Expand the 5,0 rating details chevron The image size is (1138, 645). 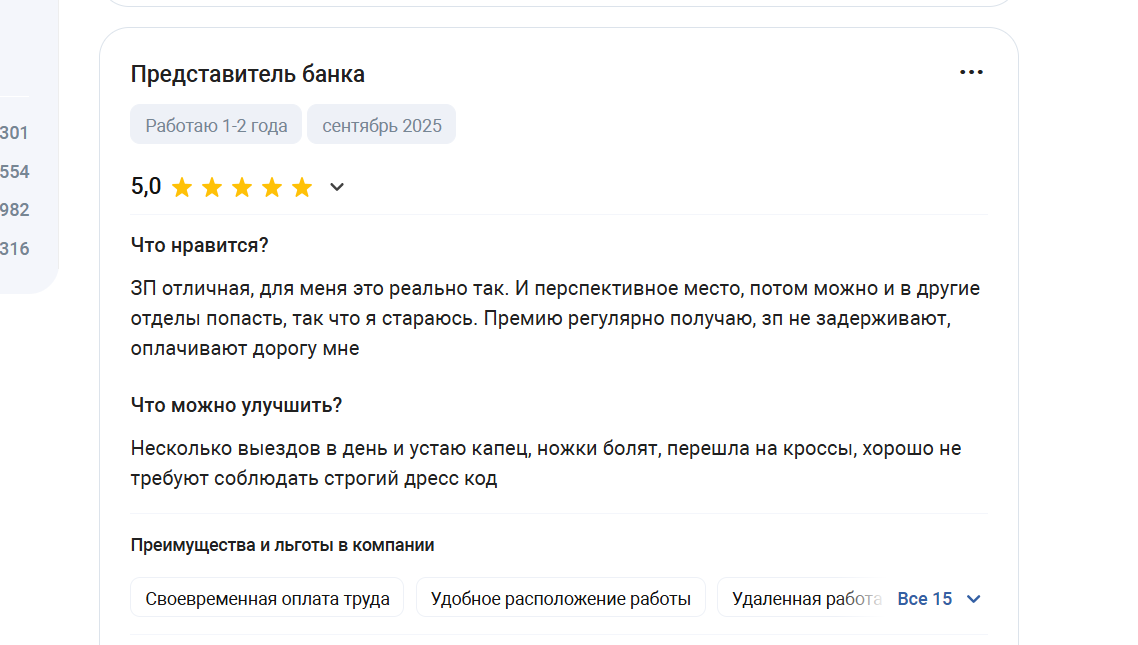337,187
